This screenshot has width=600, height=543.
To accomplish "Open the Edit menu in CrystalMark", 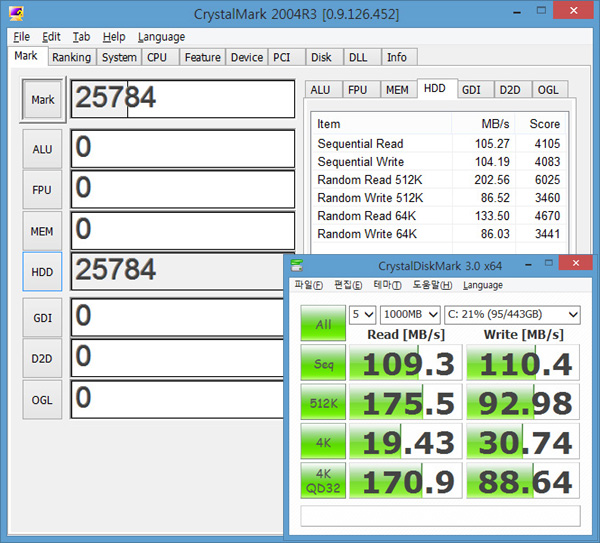I will pos(51,37).
